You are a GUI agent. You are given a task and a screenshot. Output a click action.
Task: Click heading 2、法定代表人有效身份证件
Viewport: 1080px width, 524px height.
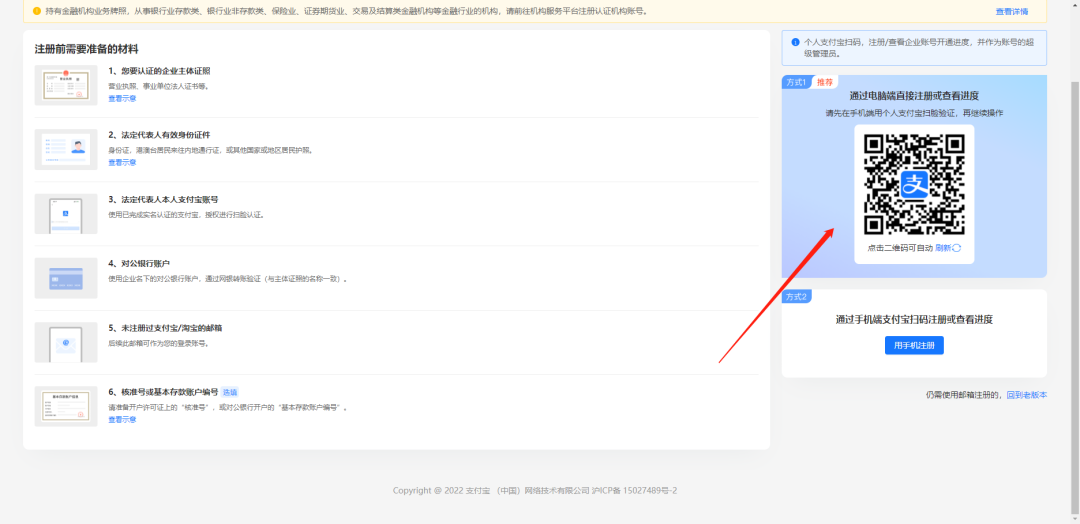[x=159, y=135]
